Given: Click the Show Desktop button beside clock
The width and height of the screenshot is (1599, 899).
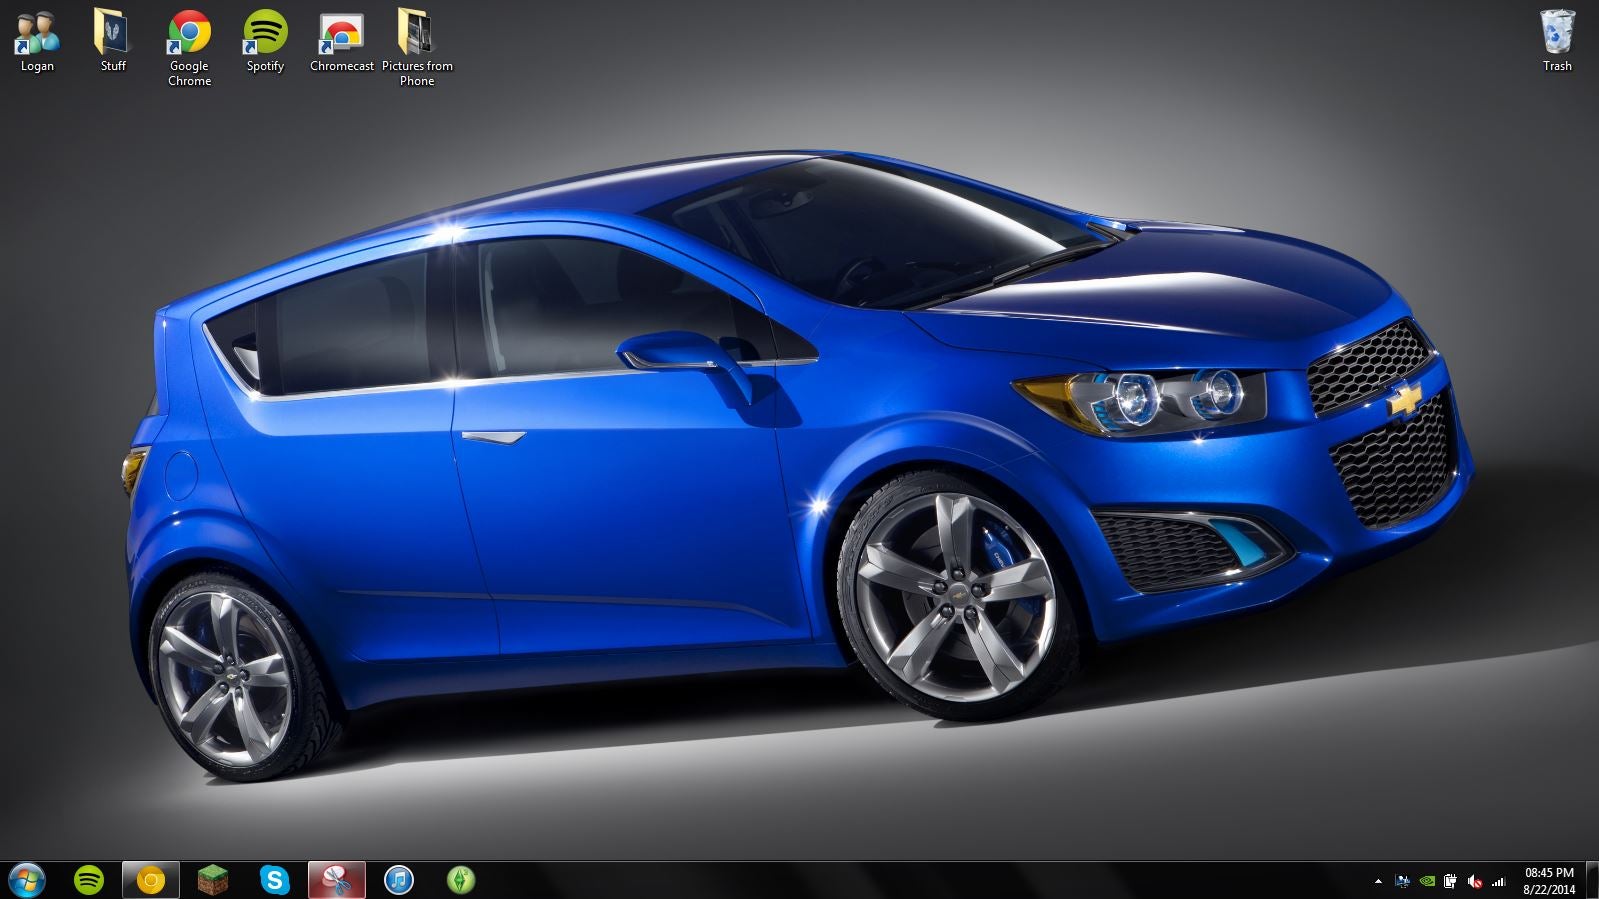Looking at the screenshot, I should (1592, 880).
